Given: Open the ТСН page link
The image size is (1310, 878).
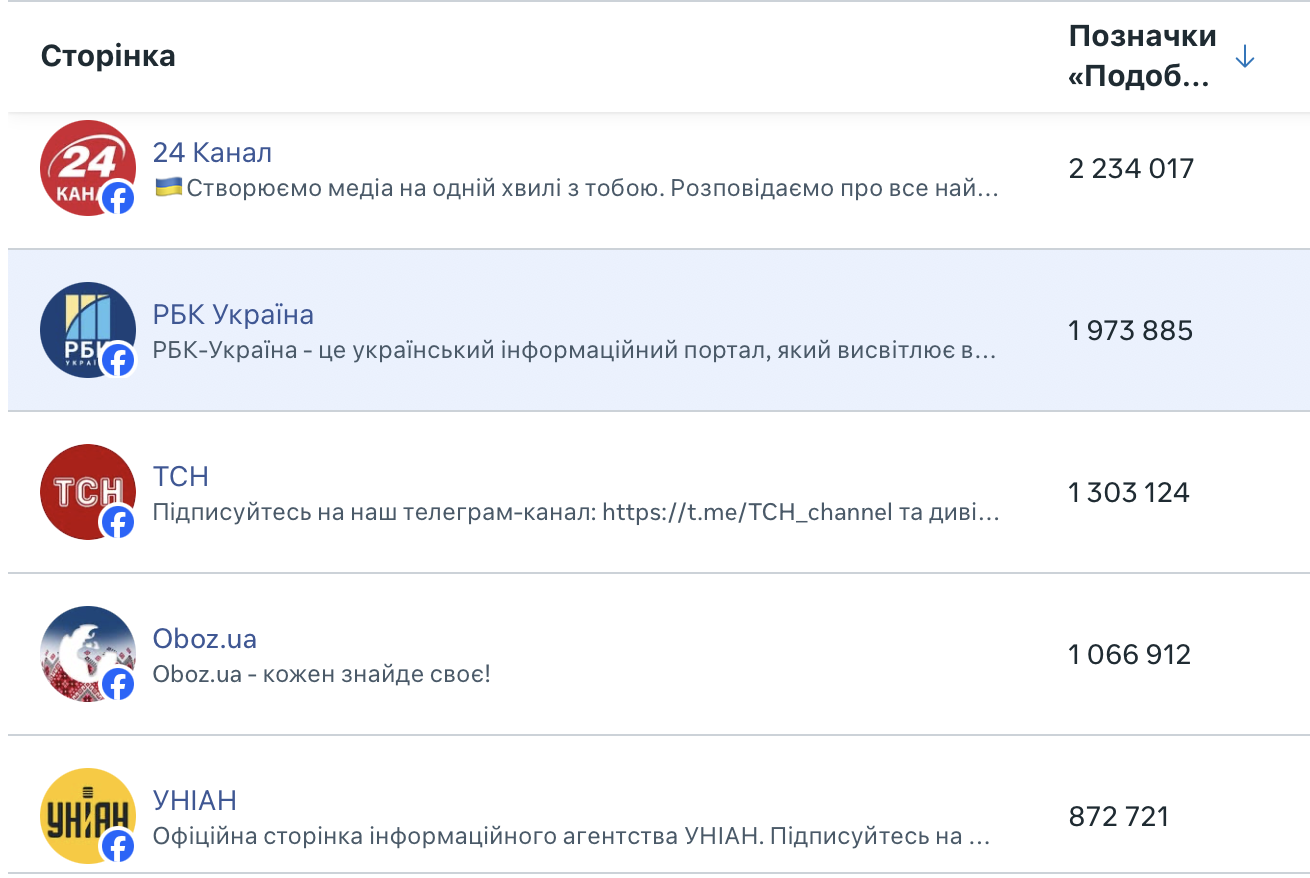Looking at the screenshot, I should [x=180, y=476].
